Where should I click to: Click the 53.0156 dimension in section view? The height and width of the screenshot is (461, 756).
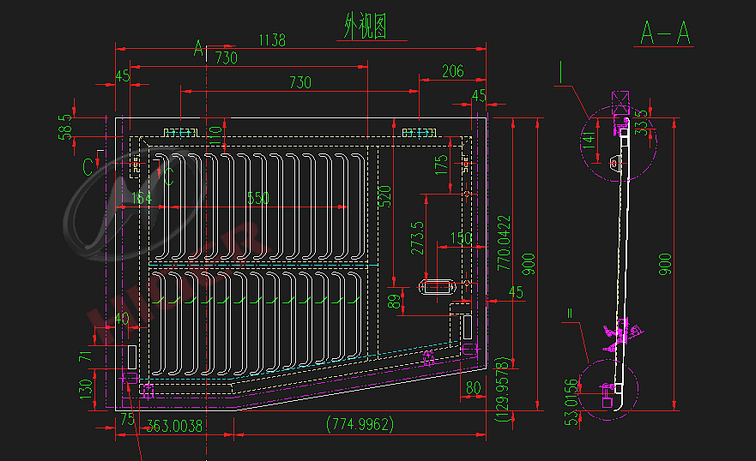[571, 402]
